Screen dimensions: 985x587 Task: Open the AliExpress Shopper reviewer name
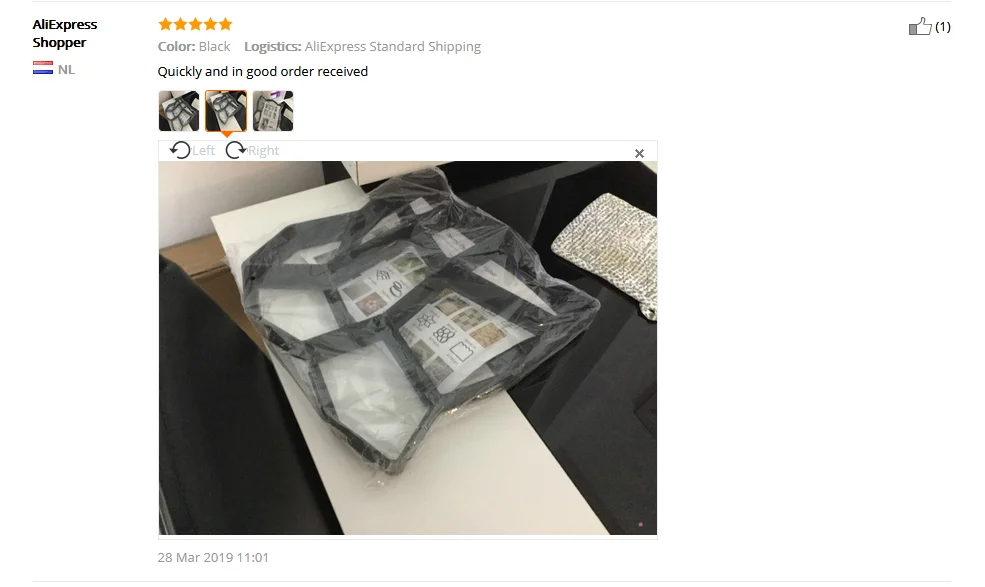65,33
